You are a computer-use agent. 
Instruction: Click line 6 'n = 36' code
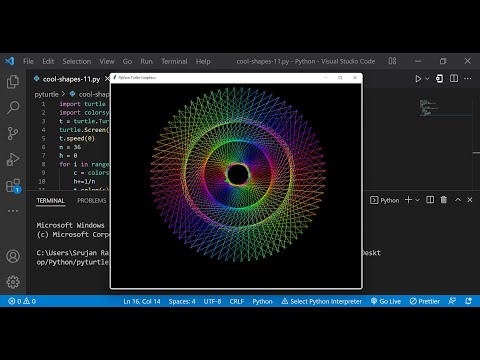(x=70, y=147)
